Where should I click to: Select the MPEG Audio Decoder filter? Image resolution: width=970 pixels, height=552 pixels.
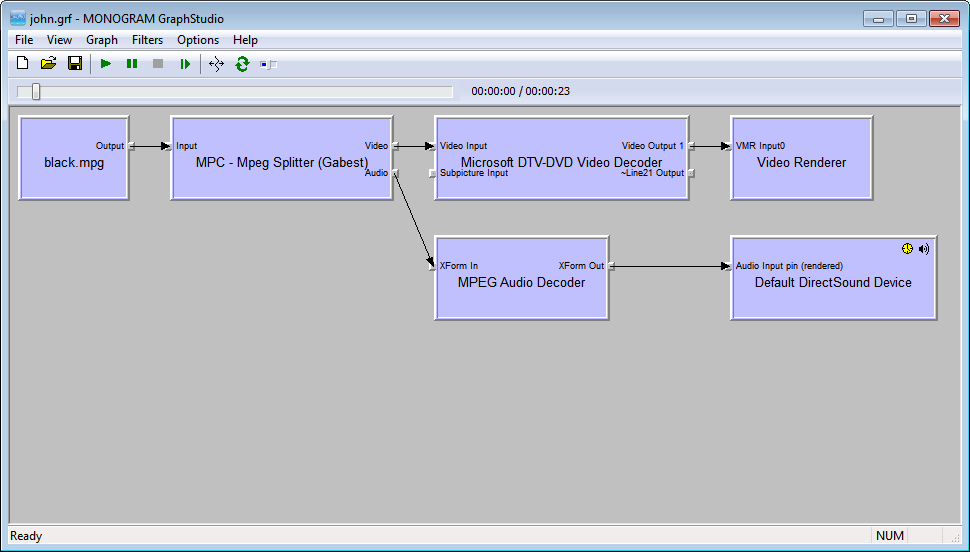pyautogui.click(x=521, y=278)
